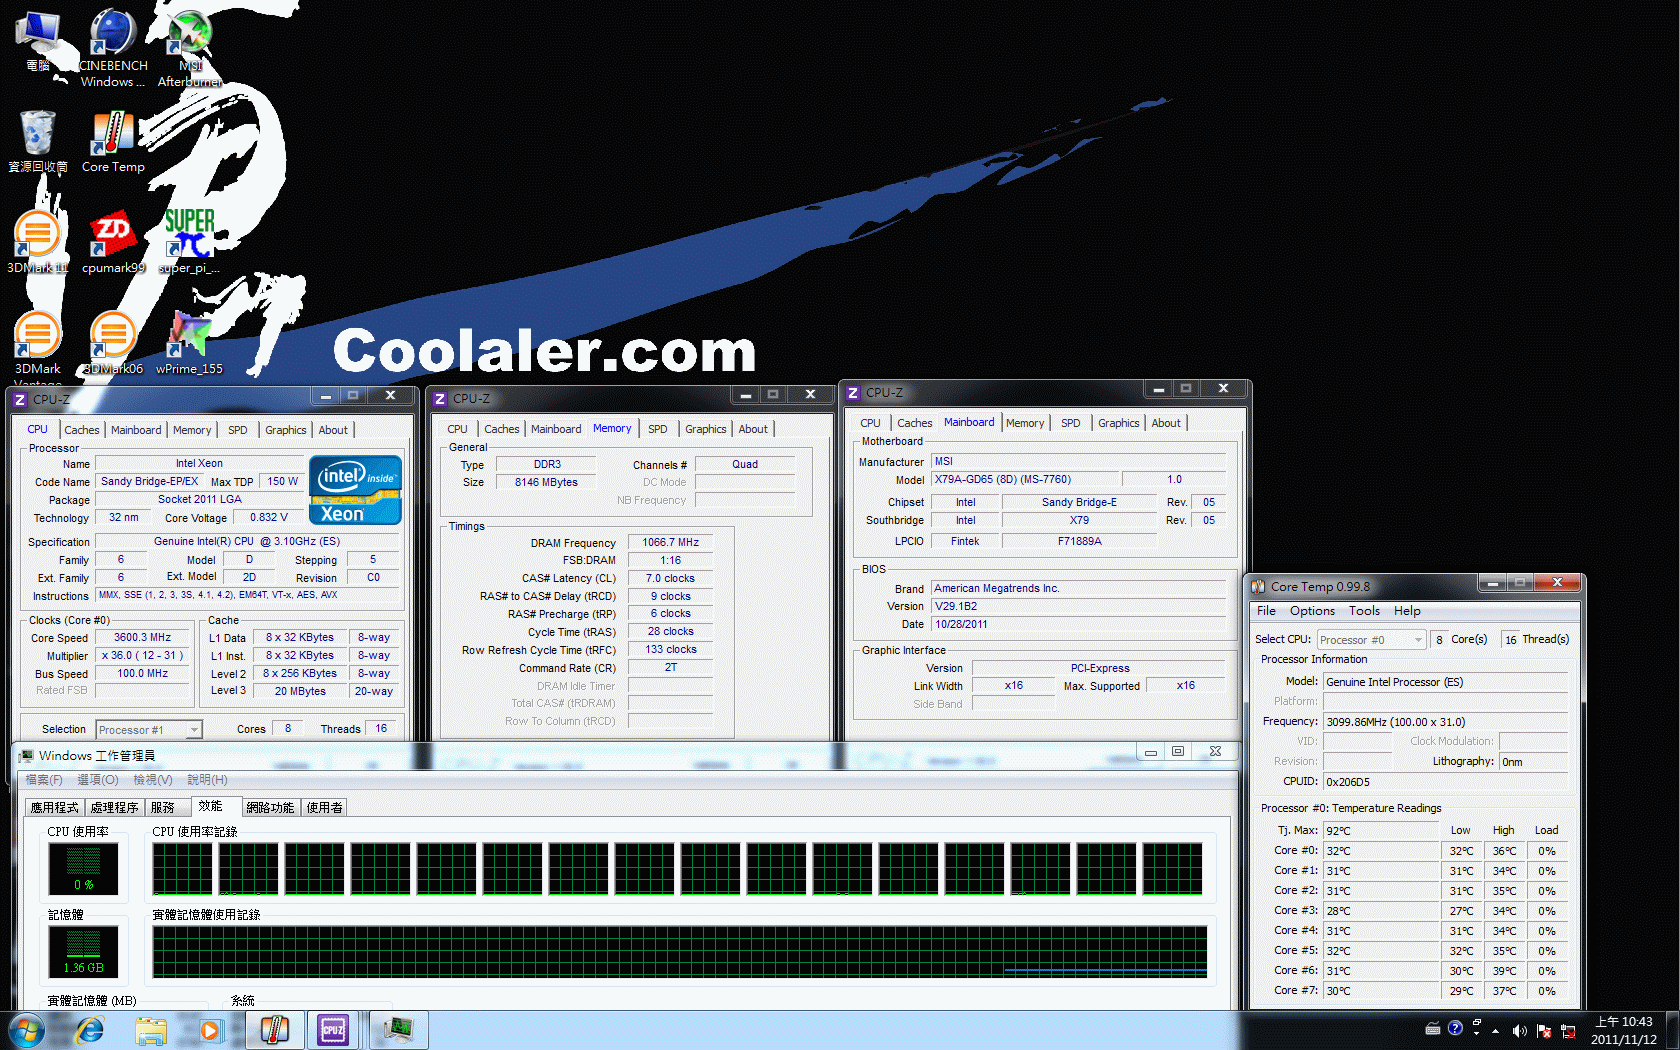
Task: Click the Core Temp Frequency field
Action: pos(1445,722)
